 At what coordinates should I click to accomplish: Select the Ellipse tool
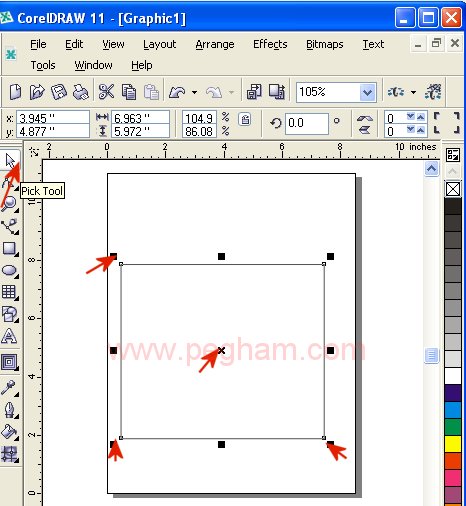[x=10, y=270]
